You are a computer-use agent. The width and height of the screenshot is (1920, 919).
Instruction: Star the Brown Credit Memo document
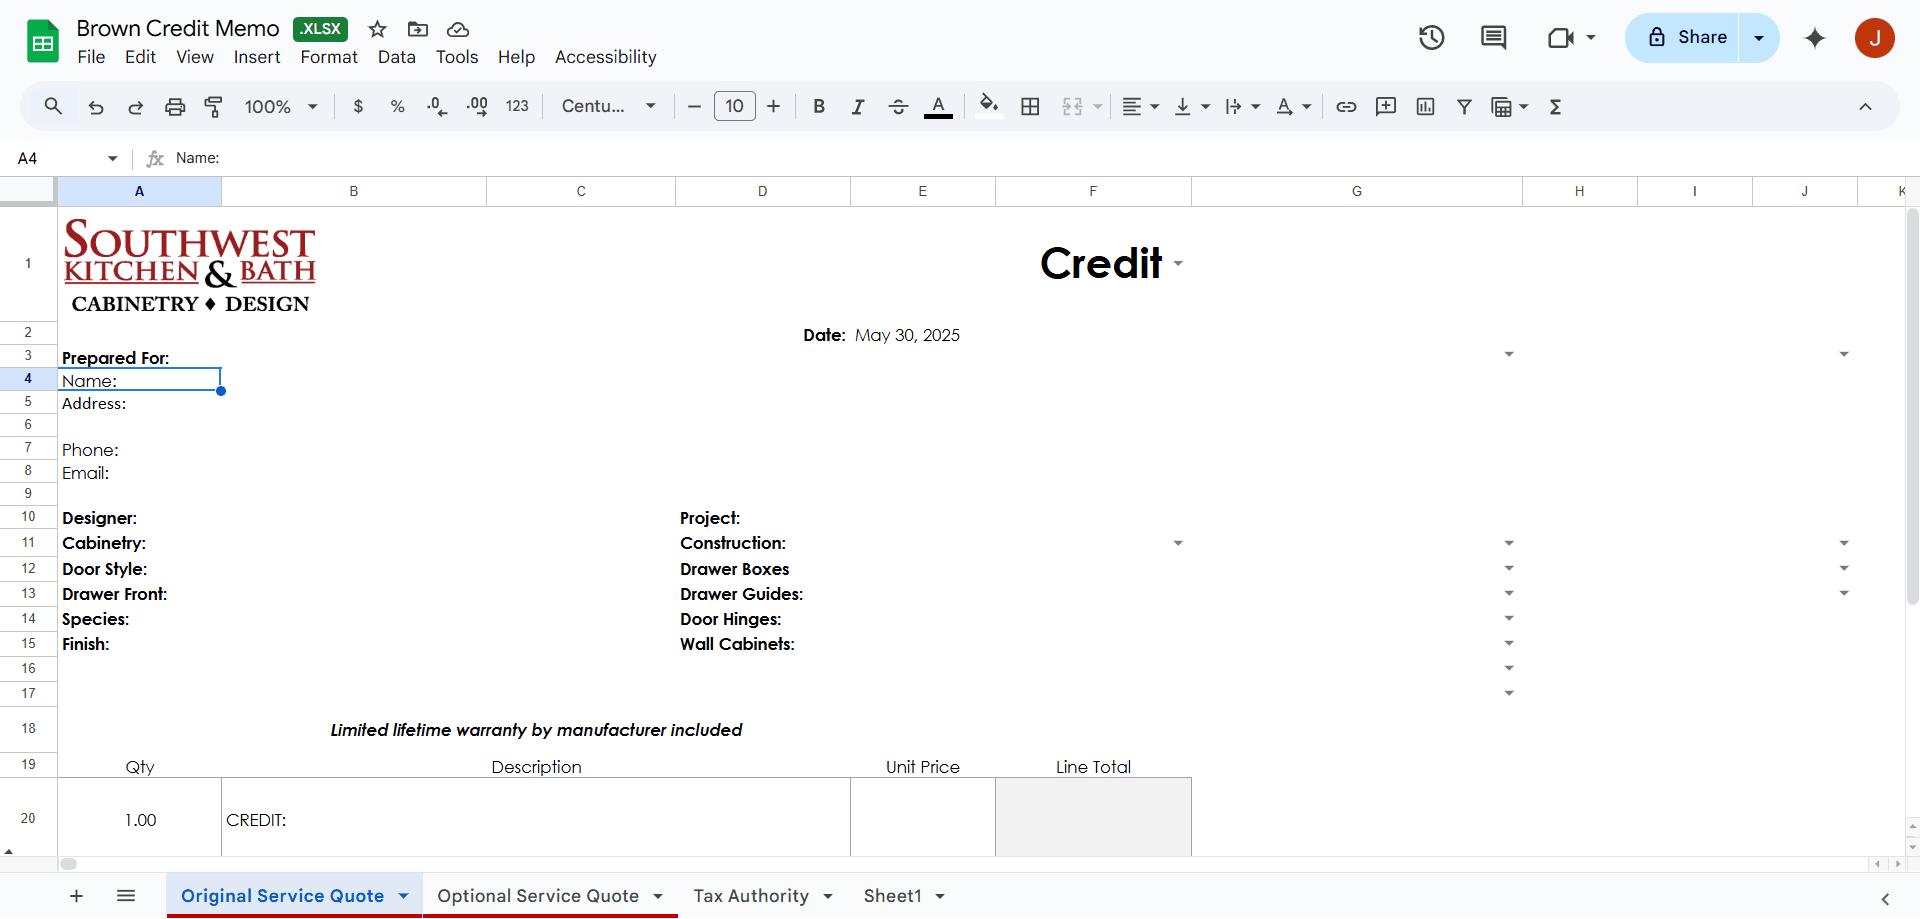coord(377,29)
